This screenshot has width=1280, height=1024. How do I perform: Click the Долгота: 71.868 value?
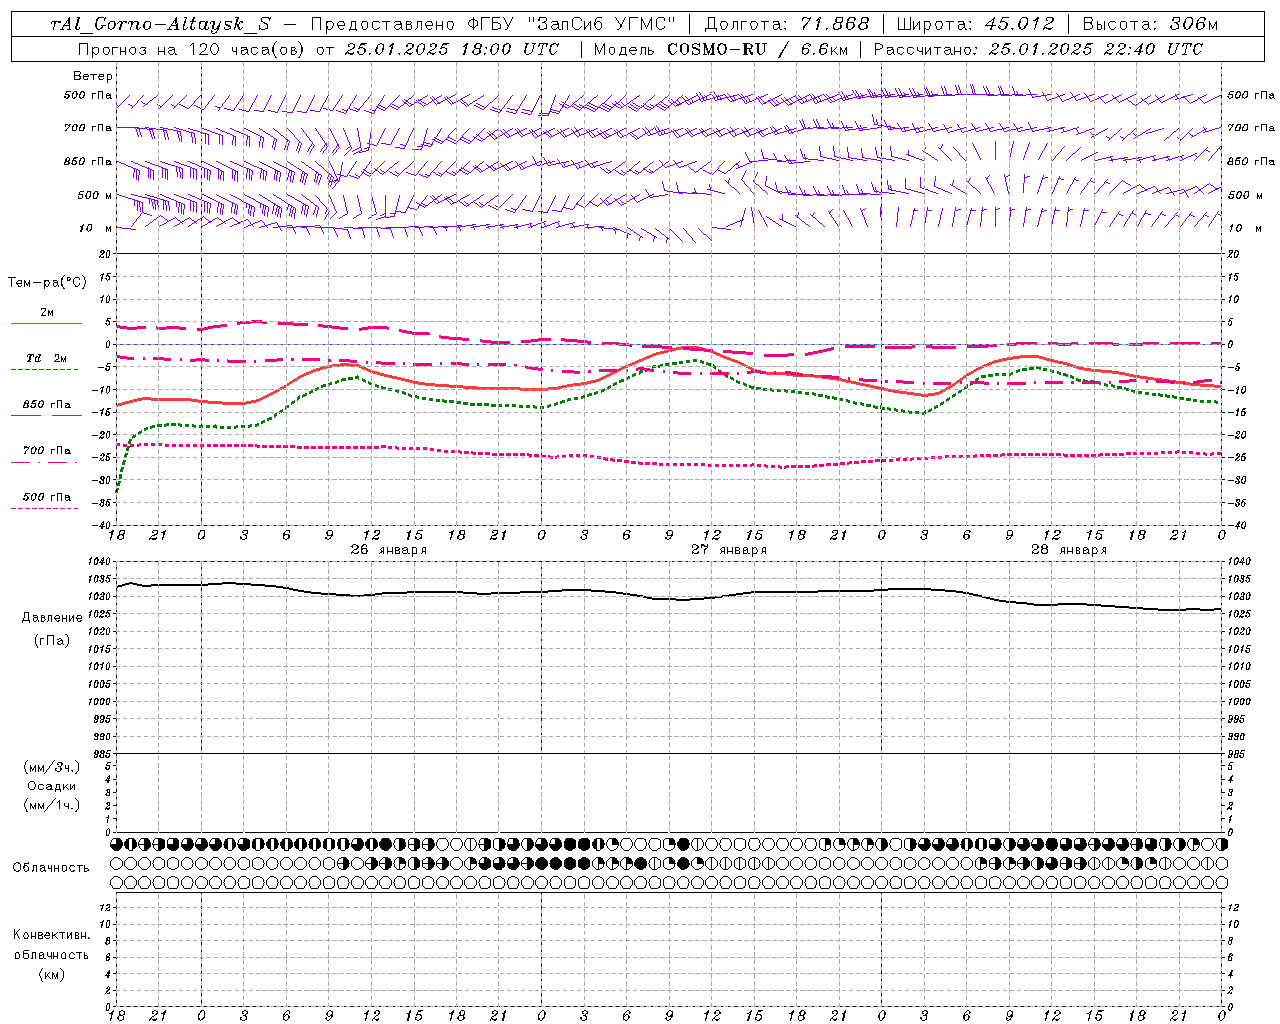(787, 24)
